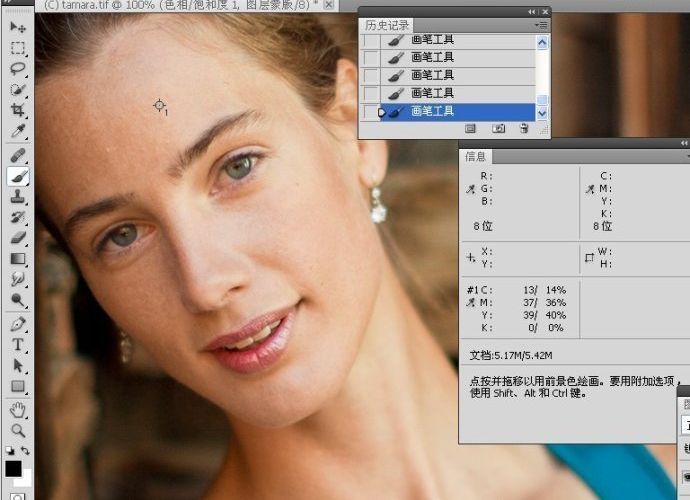Viewport: 690px width, 500px height.
Task: Select the Rectangular Marquee tool
Action: tap(18, 48)
